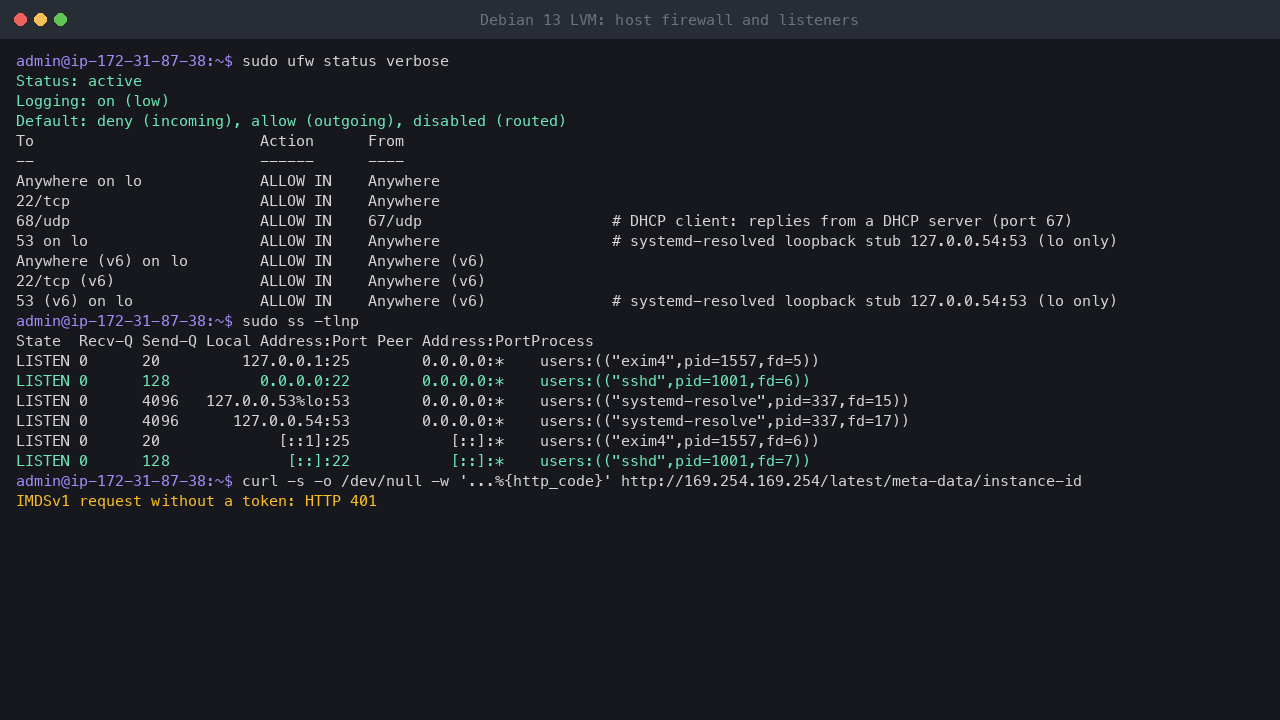Select the highlighted '0.0.0.0:22' local address
Screen dimensions: 1280x720
point(305,381)
